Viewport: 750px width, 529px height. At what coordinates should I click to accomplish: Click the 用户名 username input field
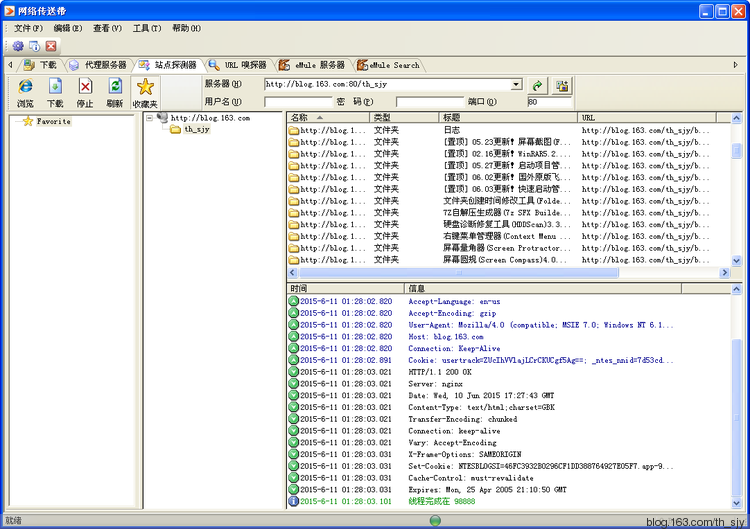click(x=298, y=102)
